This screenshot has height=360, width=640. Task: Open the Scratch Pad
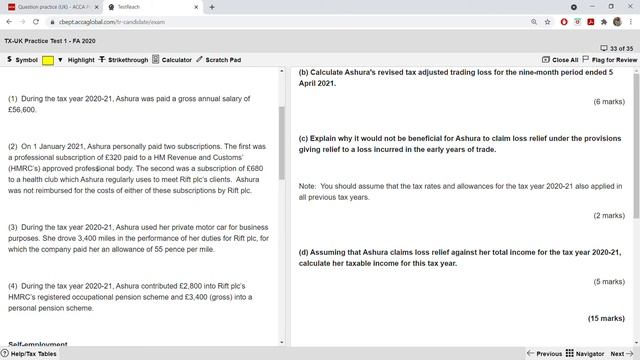[x=218, y=60]
